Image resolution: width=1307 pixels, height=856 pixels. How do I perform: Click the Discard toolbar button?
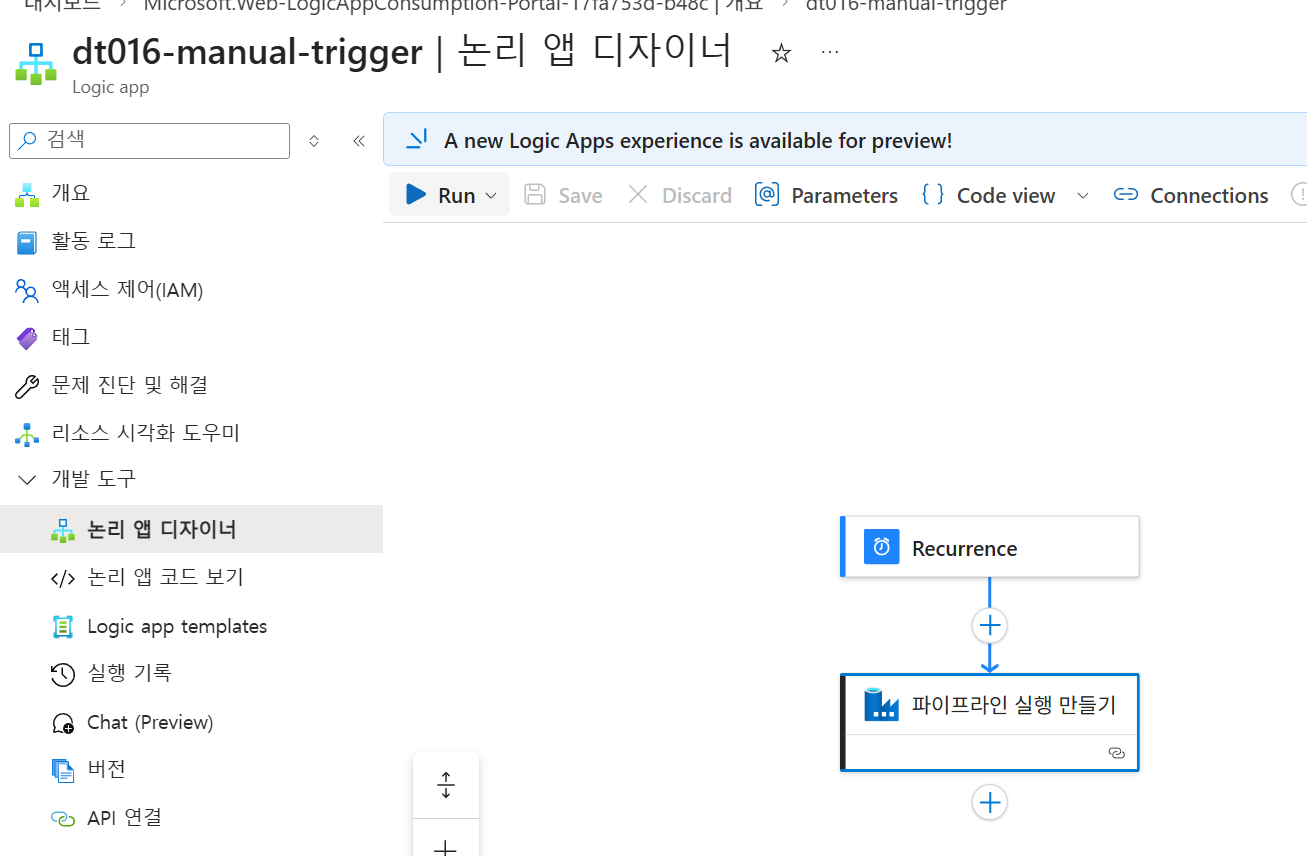pyautogui.click(x=680, y=195)
